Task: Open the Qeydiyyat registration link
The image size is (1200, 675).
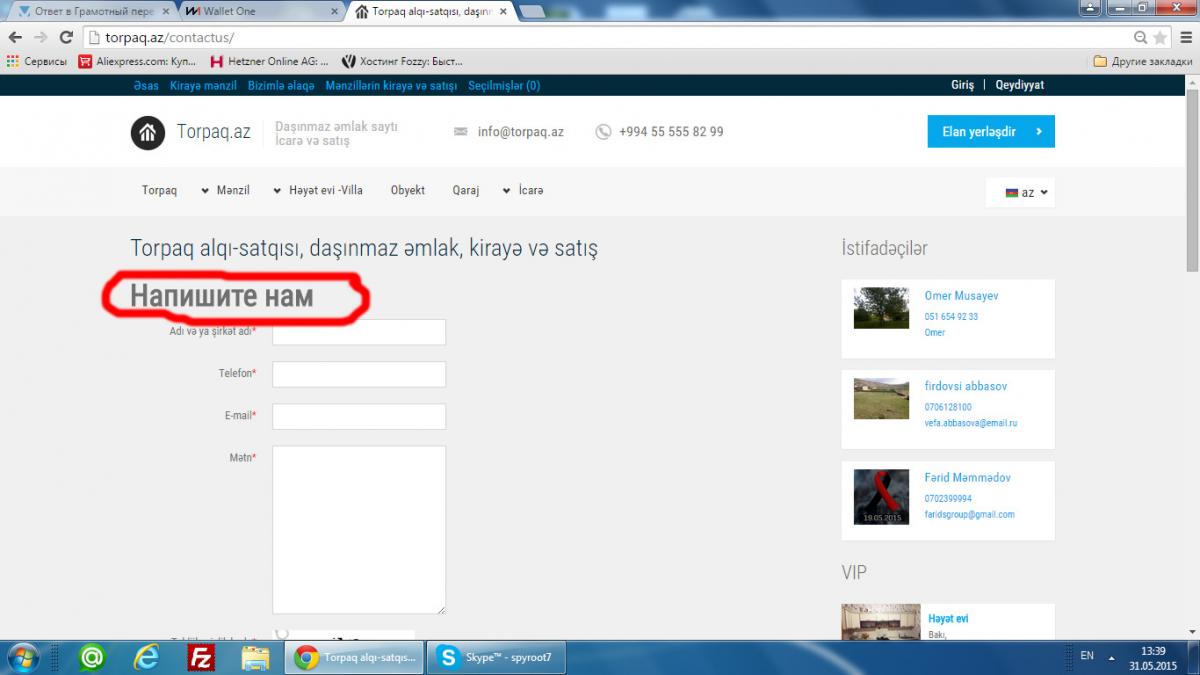Action: [1019, 85]
